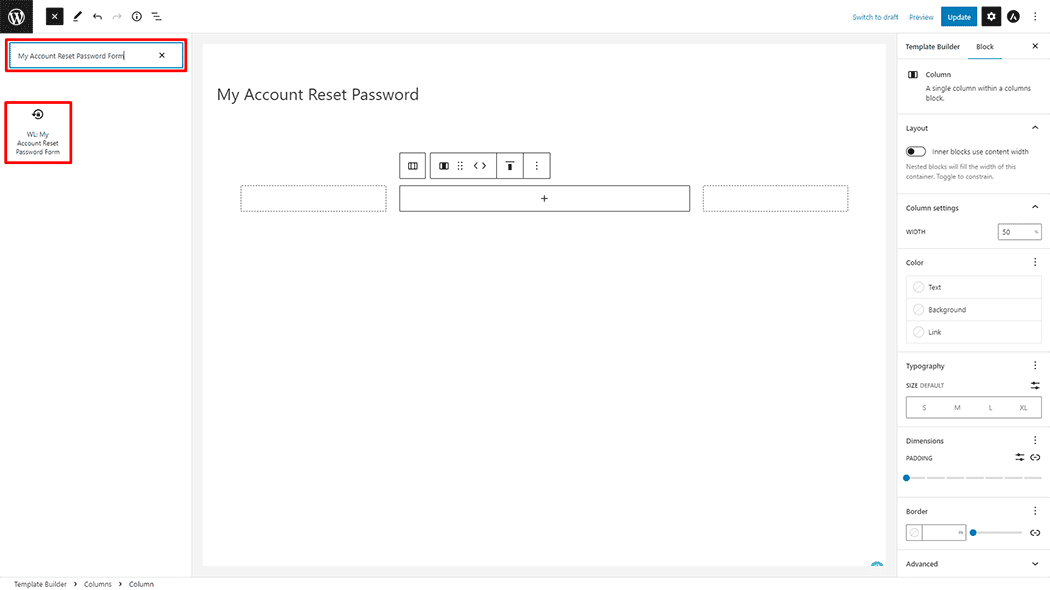
Task: Click the settings gear icon
Action: click(991, 17)
